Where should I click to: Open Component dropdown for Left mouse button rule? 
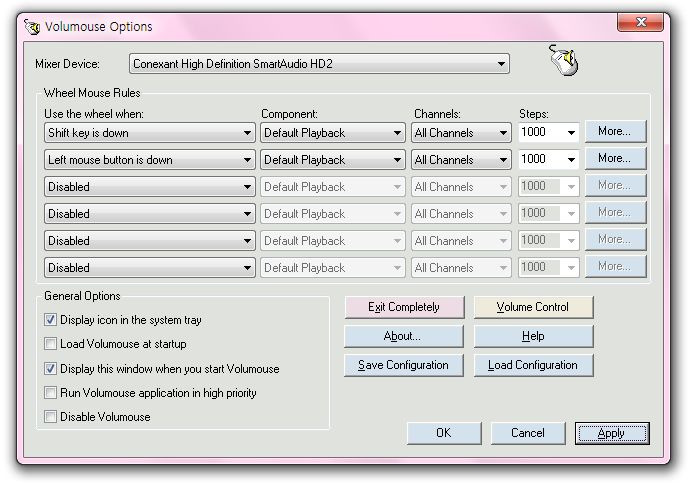(x=333, y=160)
